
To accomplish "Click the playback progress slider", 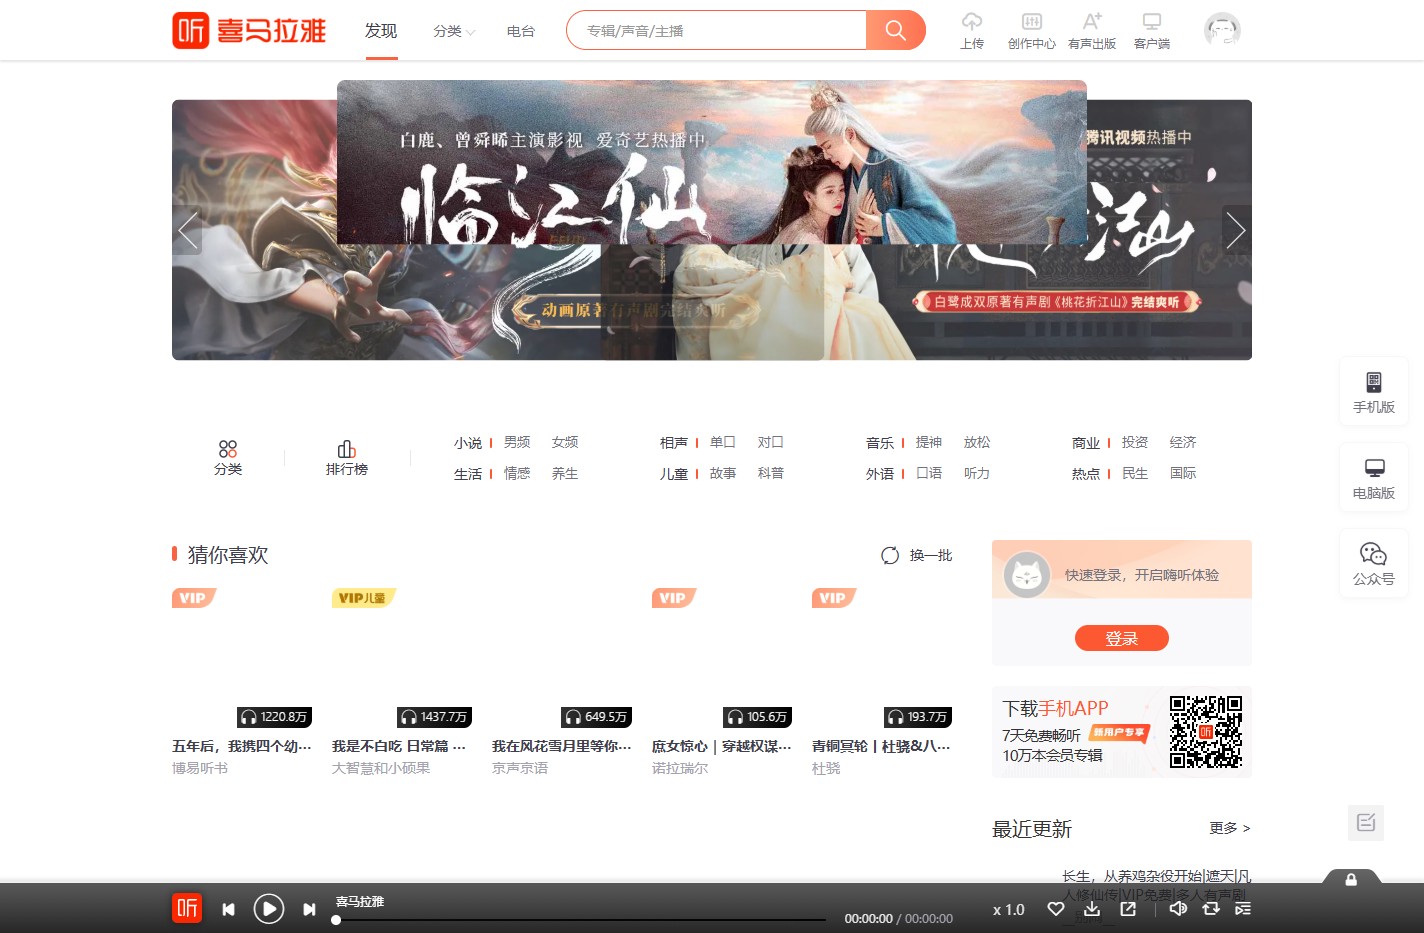I will click(581, 919).
